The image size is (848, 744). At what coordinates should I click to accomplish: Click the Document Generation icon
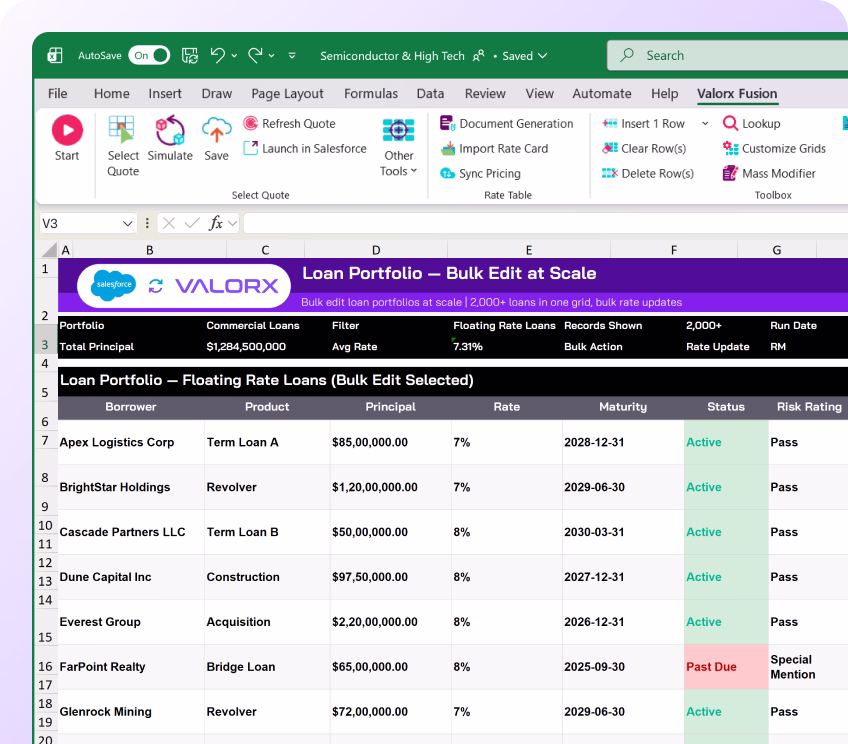447,123
